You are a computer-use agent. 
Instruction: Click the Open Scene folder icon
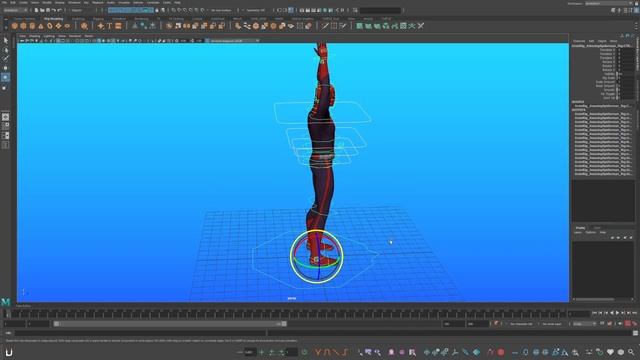click(x=42, y=10)
